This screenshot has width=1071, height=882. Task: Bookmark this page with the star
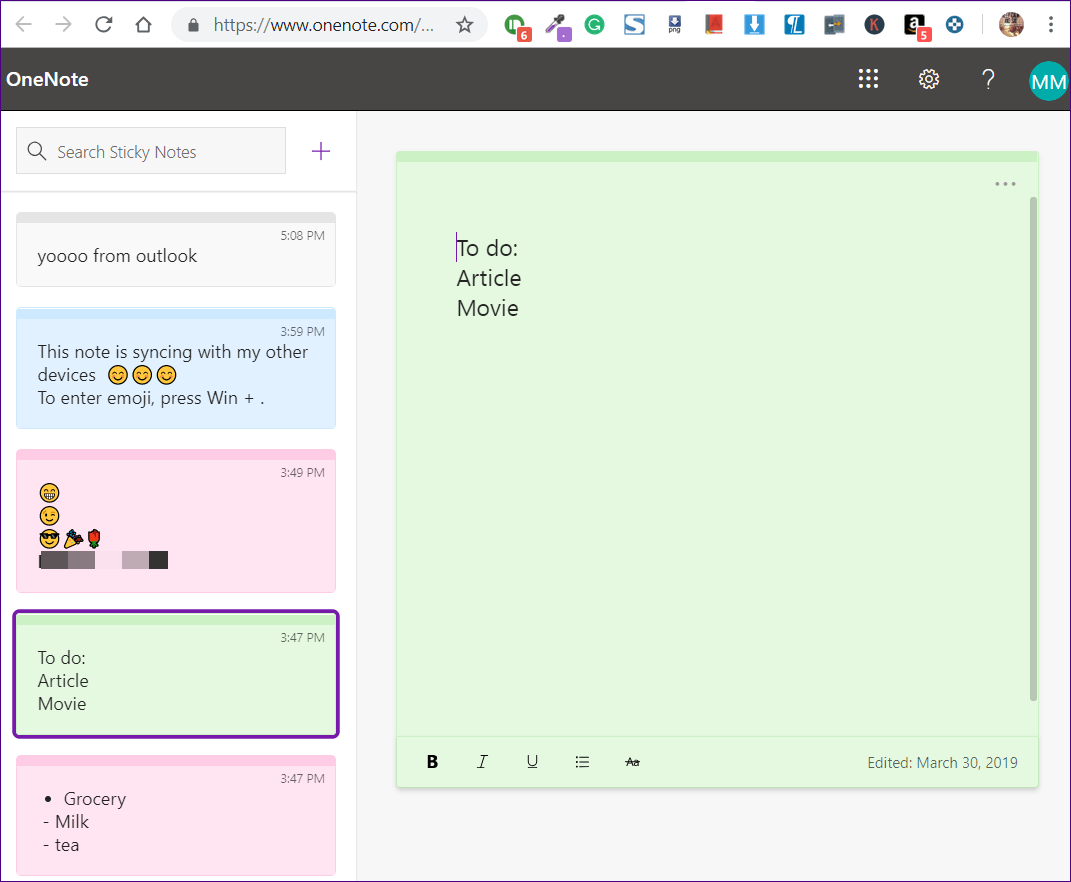(x=464, y=25)
